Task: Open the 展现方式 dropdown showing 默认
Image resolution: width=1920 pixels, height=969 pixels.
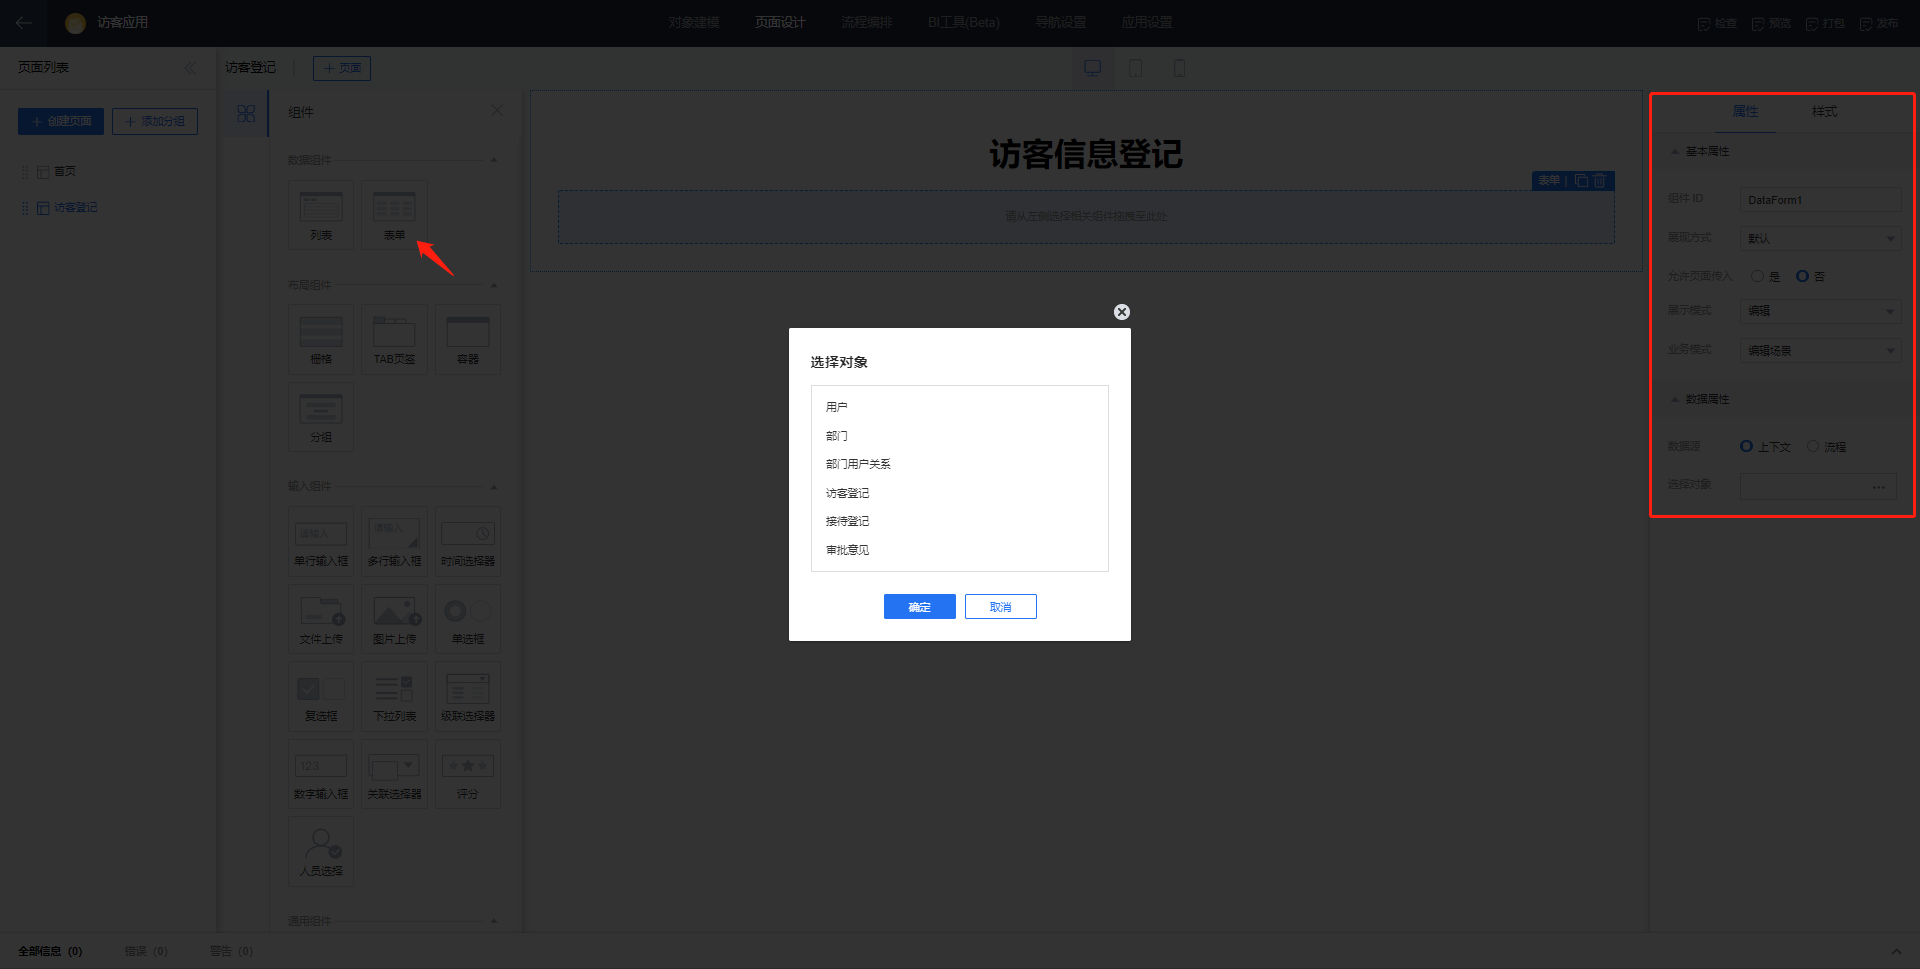Action: pos(1820,239)
